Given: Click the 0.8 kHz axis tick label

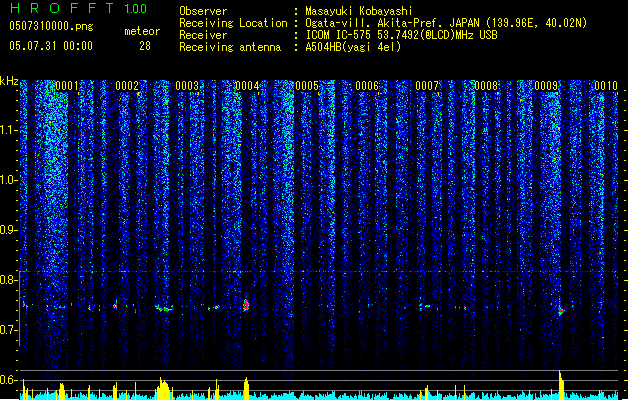Looking at the screenshot, I should (x=9, y=280).
